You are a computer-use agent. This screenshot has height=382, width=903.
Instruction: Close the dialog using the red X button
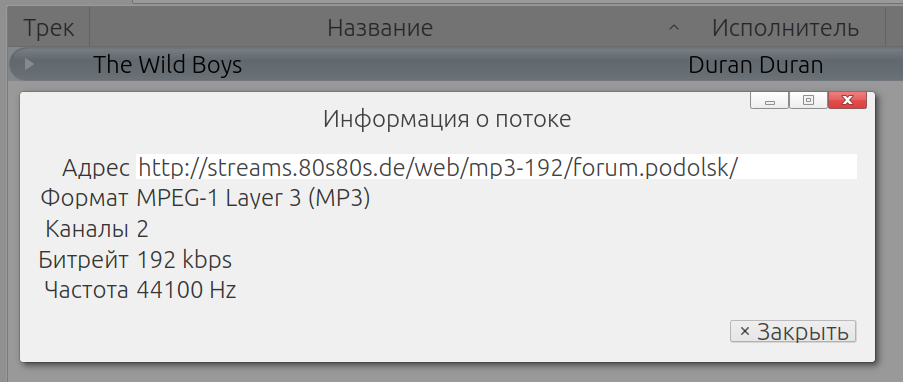coord(847,100)
